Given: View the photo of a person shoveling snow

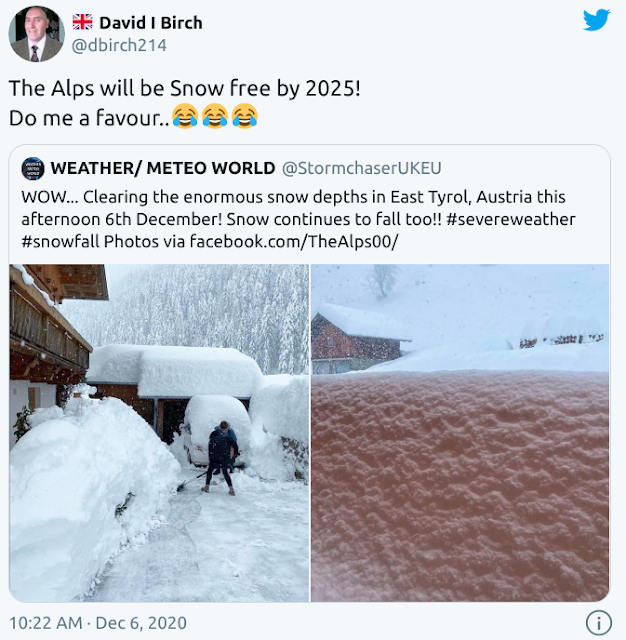Looking at the screenshot, I should 159,433.
